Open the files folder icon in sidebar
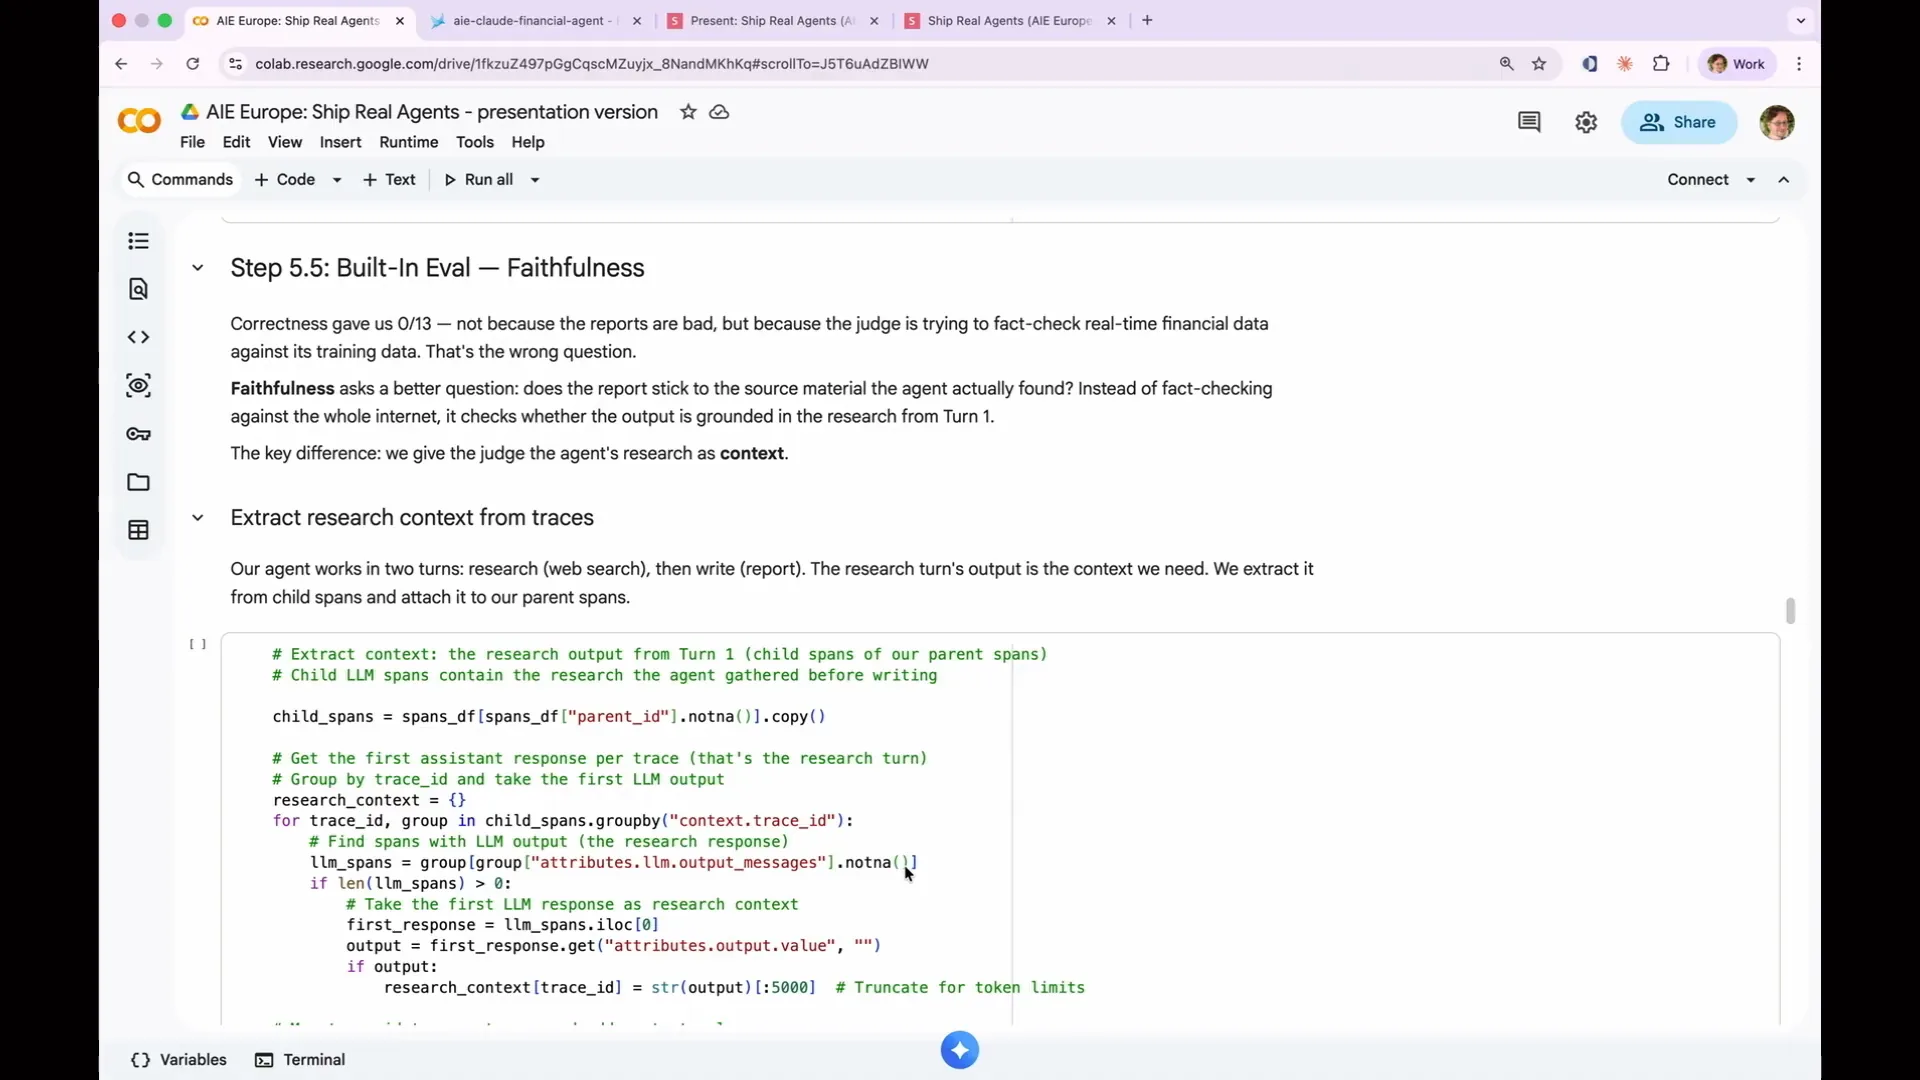 [x=138, y=482]
